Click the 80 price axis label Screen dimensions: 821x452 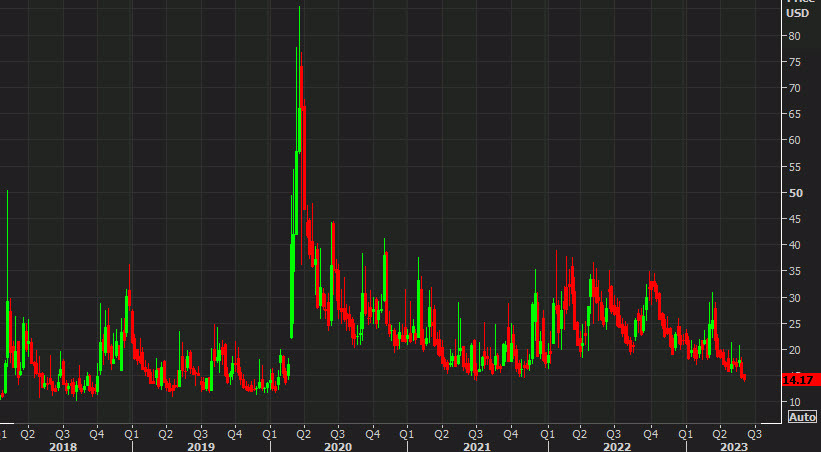click(794, 36)
